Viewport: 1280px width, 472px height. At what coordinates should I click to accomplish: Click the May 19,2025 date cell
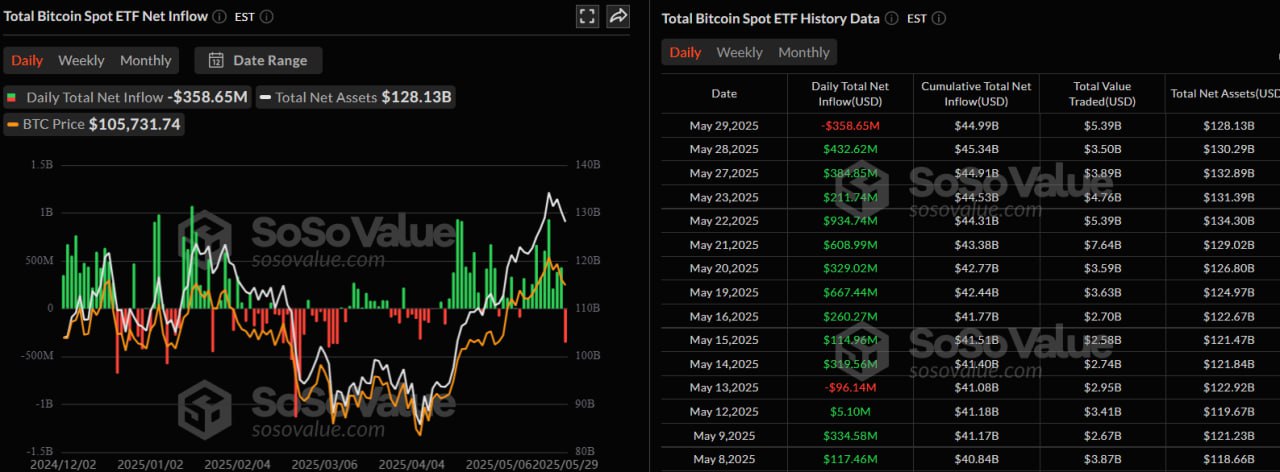pos(724,292)
